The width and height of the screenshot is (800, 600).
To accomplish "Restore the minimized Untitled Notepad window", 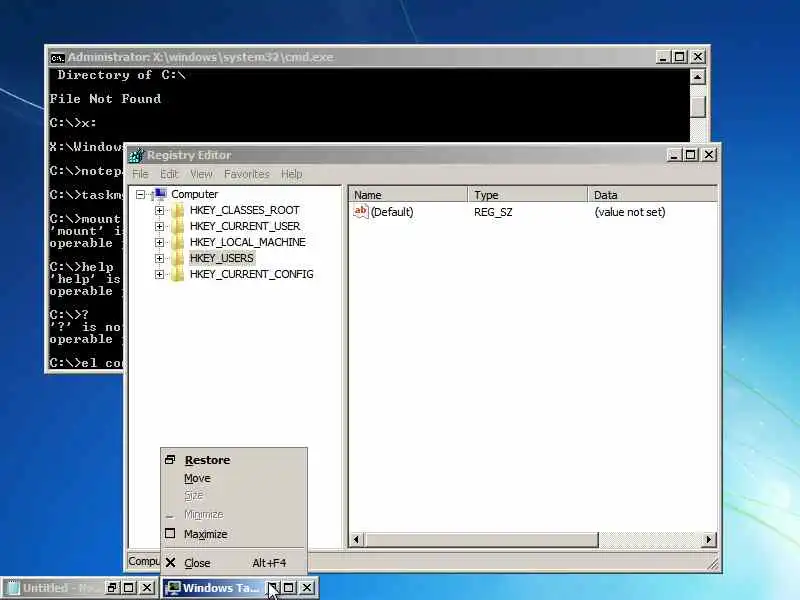I will [112, 588].
